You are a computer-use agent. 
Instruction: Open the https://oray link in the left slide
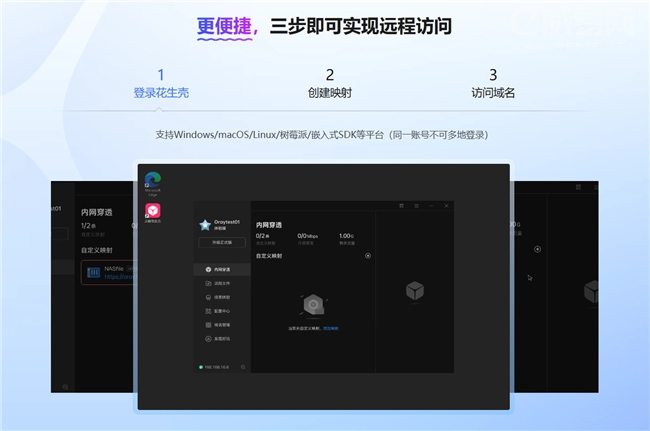coord(120,276)
